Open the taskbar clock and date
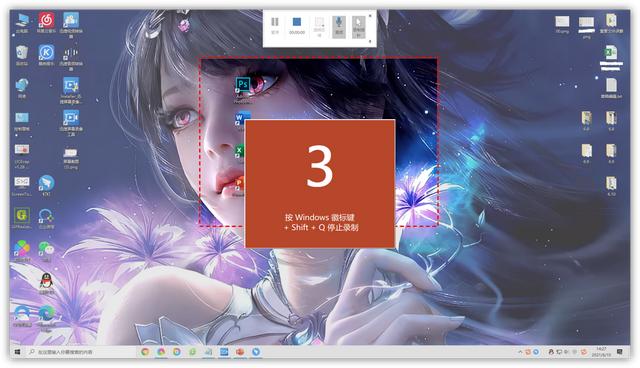Viewport: 640px width, 368px height. (601, 352)
